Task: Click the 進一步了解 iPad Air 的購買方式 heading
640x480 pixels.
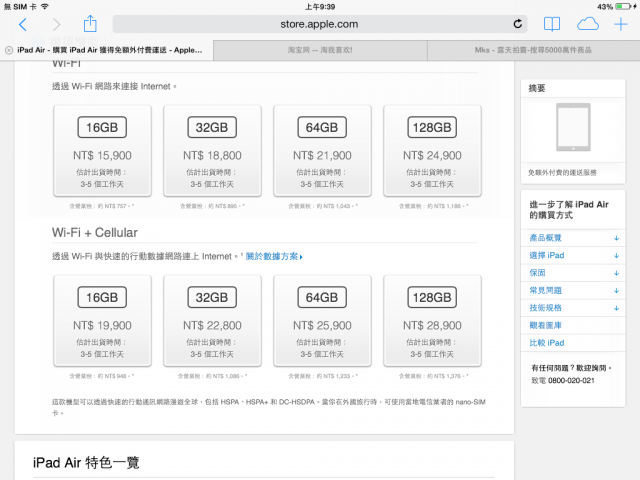Action: click(x=569, y=209)
